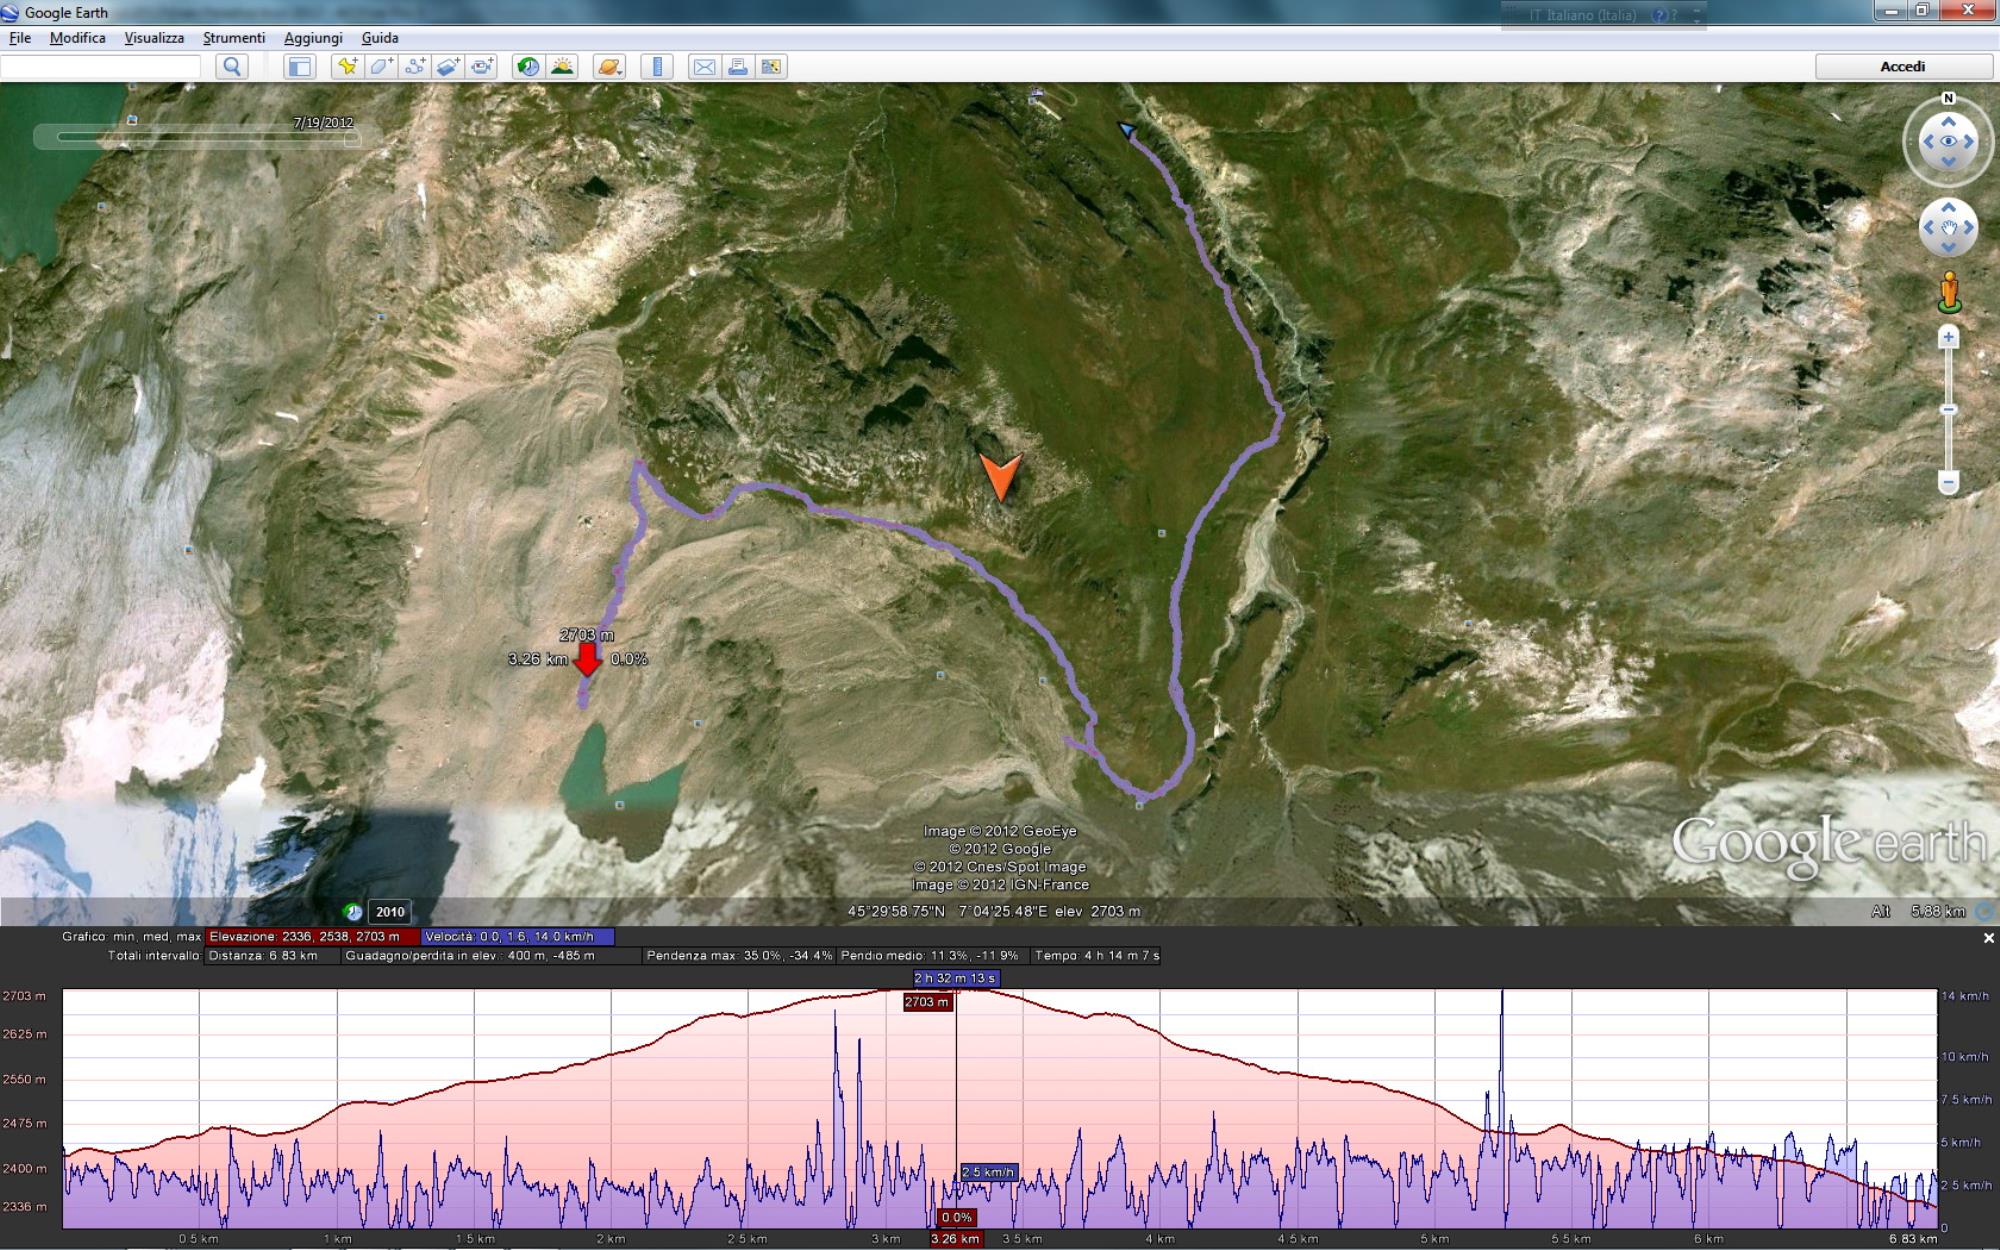Click the orange arrowhead placemark on map
This screenshot has width=2000, height=1250.
tap(1001, 477)
